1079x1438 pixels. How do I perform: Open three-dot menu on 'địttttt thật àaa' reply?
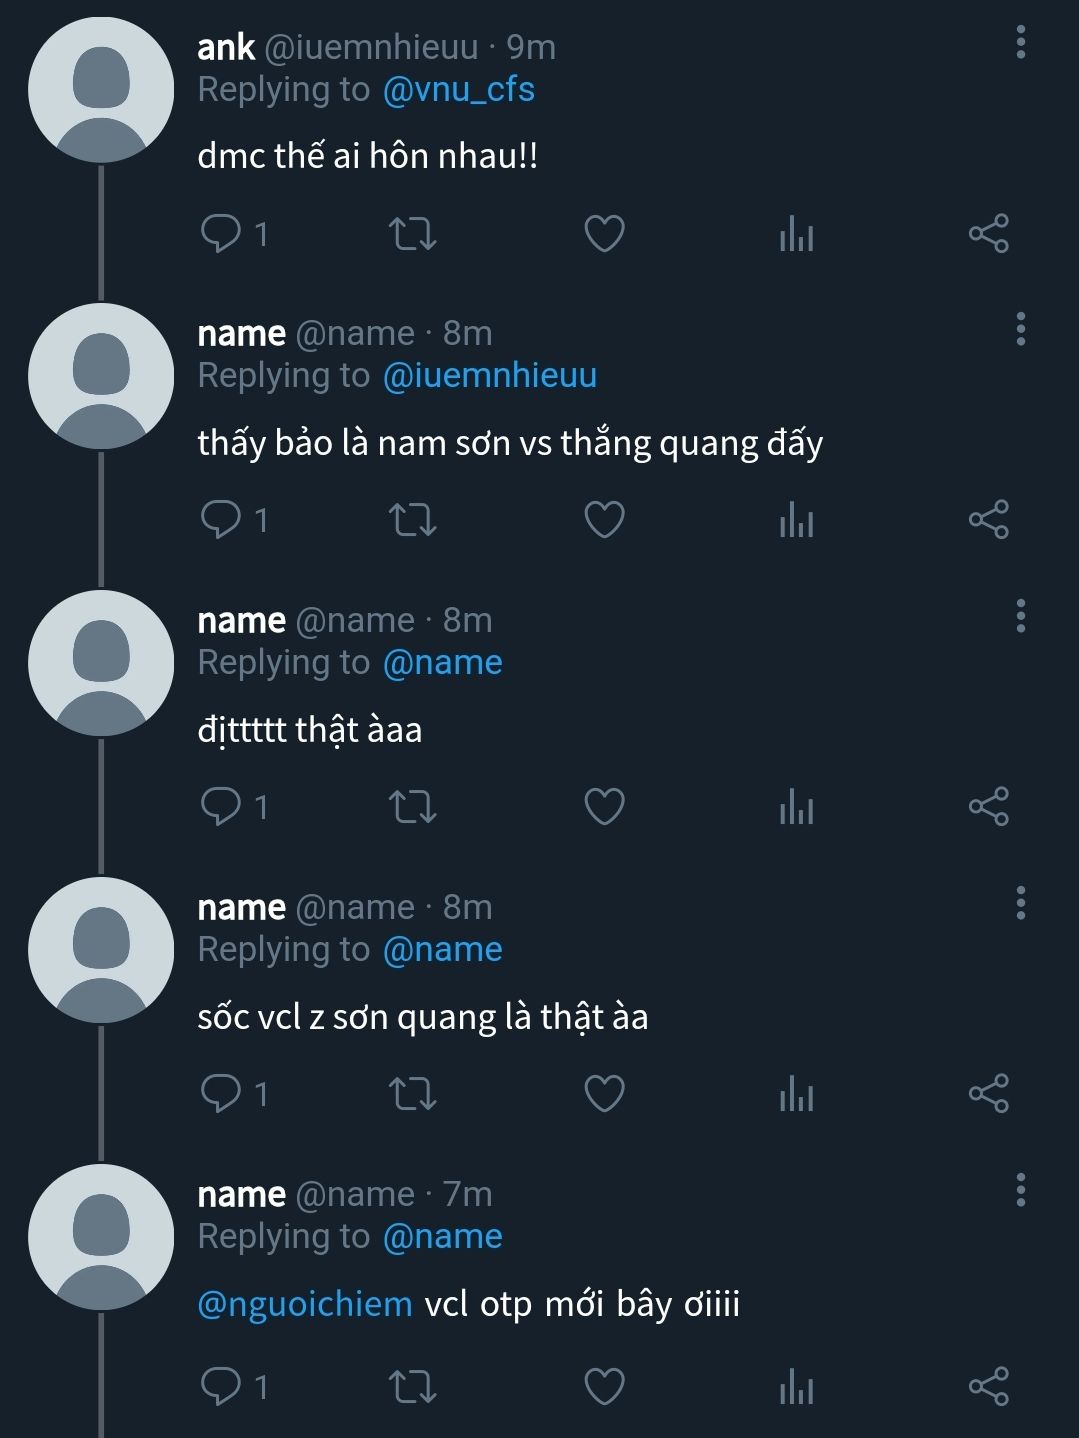click(1020, 616)
